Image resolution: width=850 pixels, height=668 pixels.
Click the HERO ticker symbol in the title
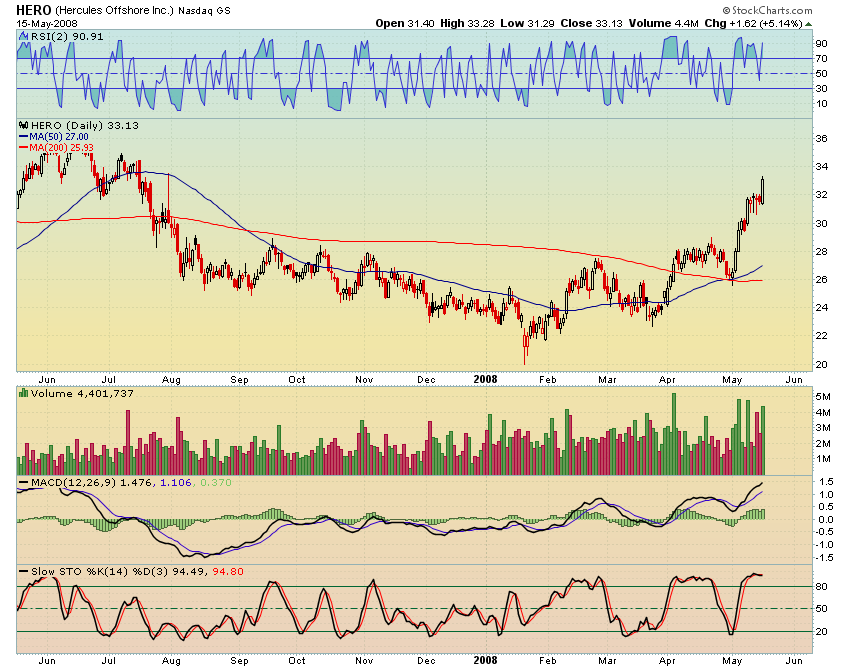click(34, 10)
